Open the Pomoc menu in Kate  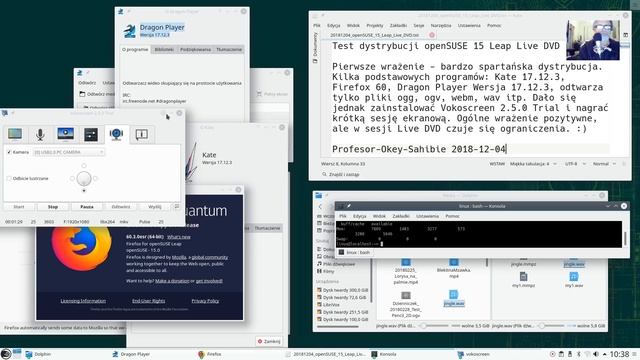click(494, 25)
